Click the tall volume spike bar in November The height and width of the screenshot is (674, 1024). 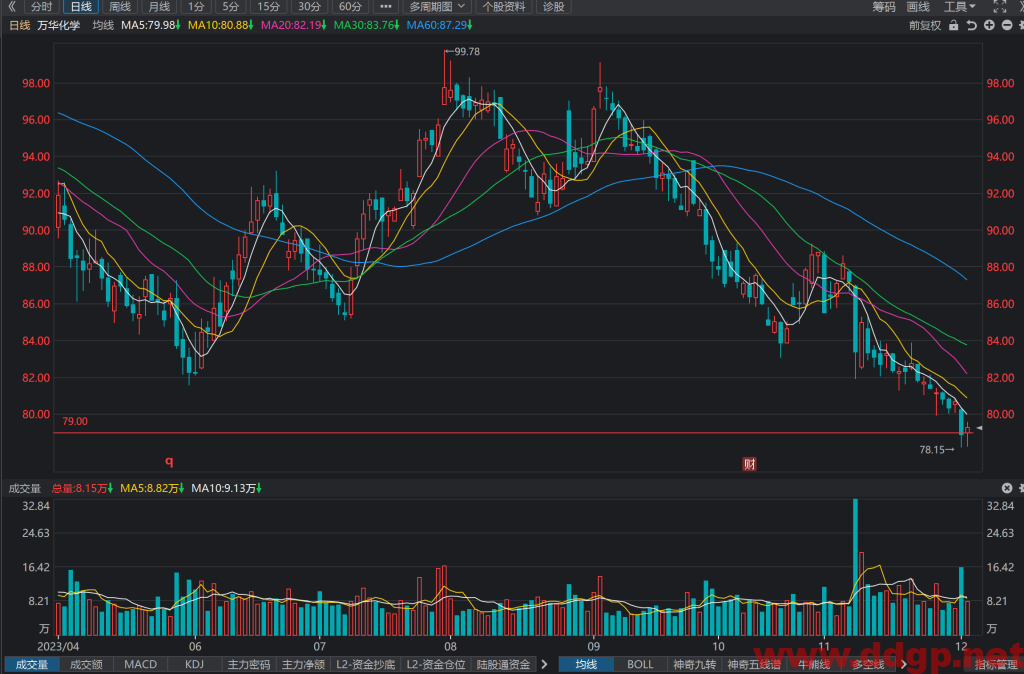click(855, 567)
